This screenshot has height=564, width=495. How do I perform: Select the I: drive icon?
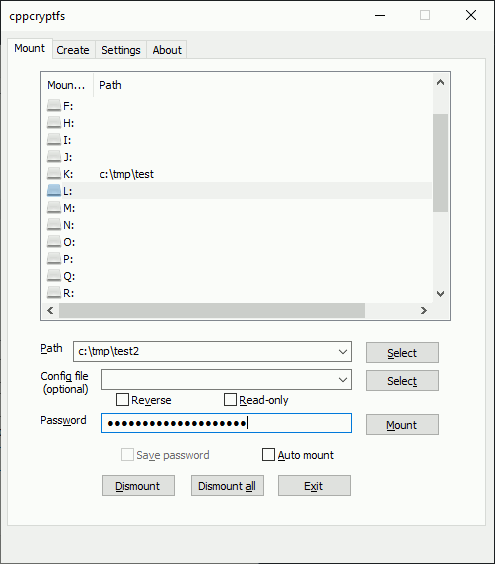pos(54,140)
